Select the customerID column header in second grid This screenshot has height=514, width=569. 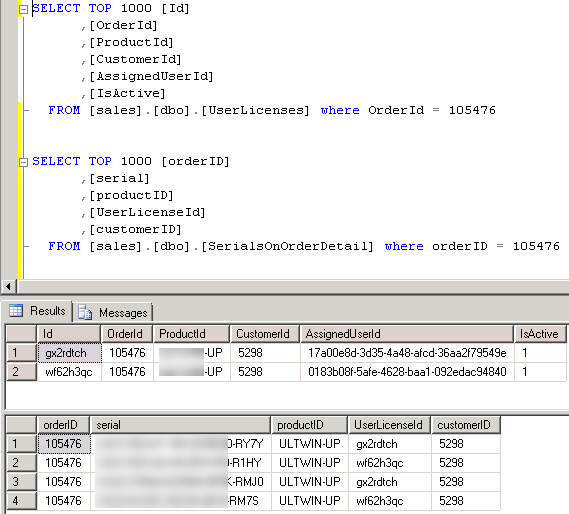(466, 425)
